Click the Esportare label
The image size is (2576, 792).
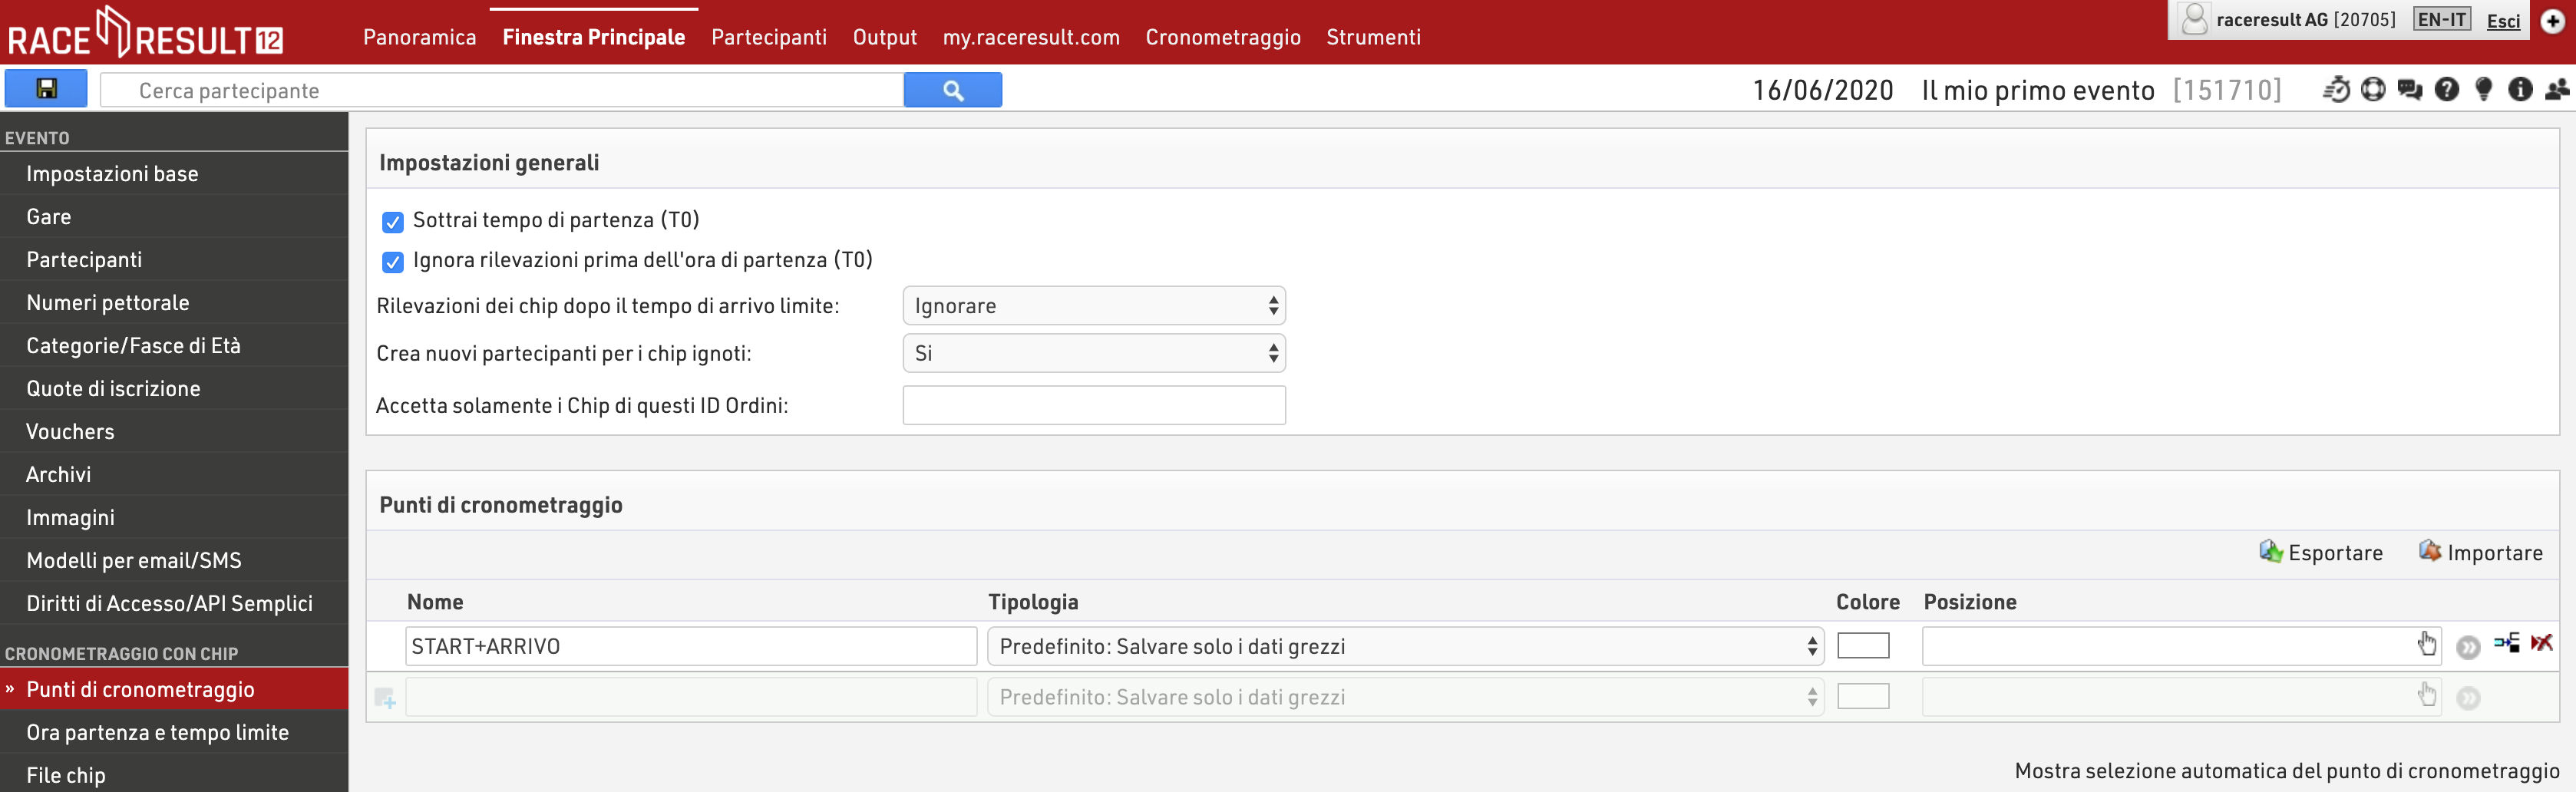pos(2335,553)
